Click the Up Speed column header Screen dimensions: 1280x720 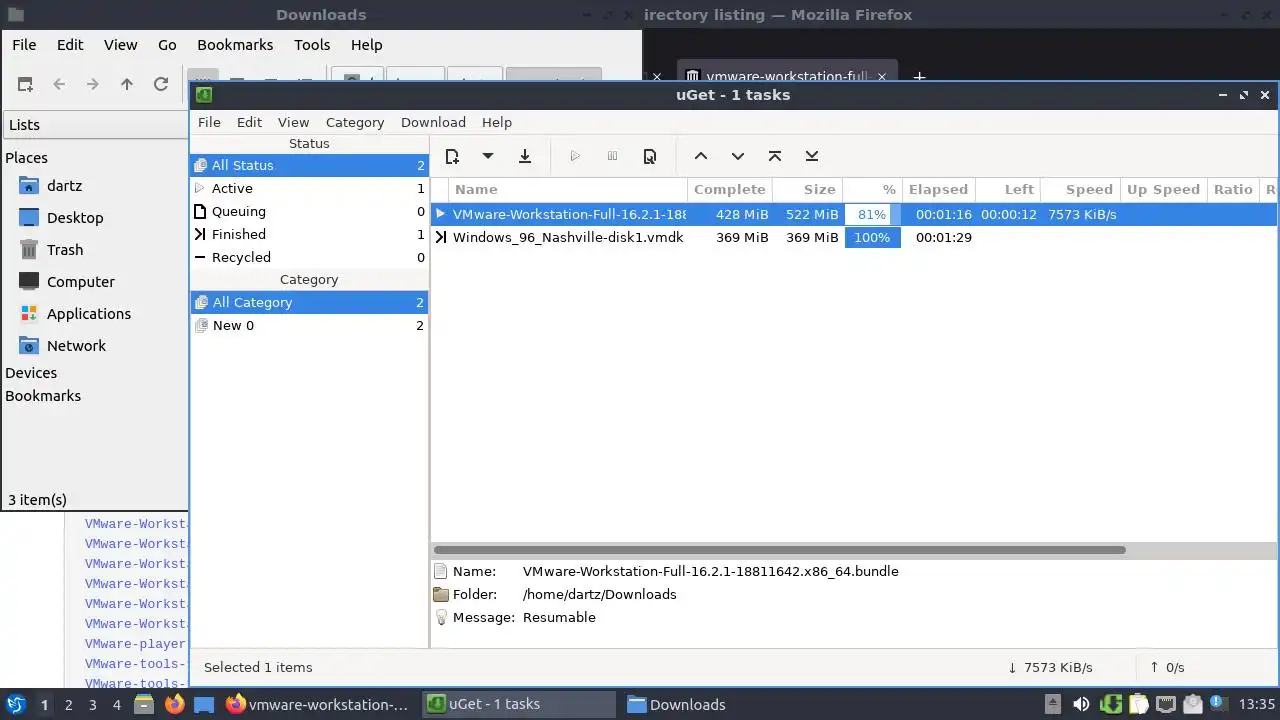pyautogui.click(x=1163, y=189)
